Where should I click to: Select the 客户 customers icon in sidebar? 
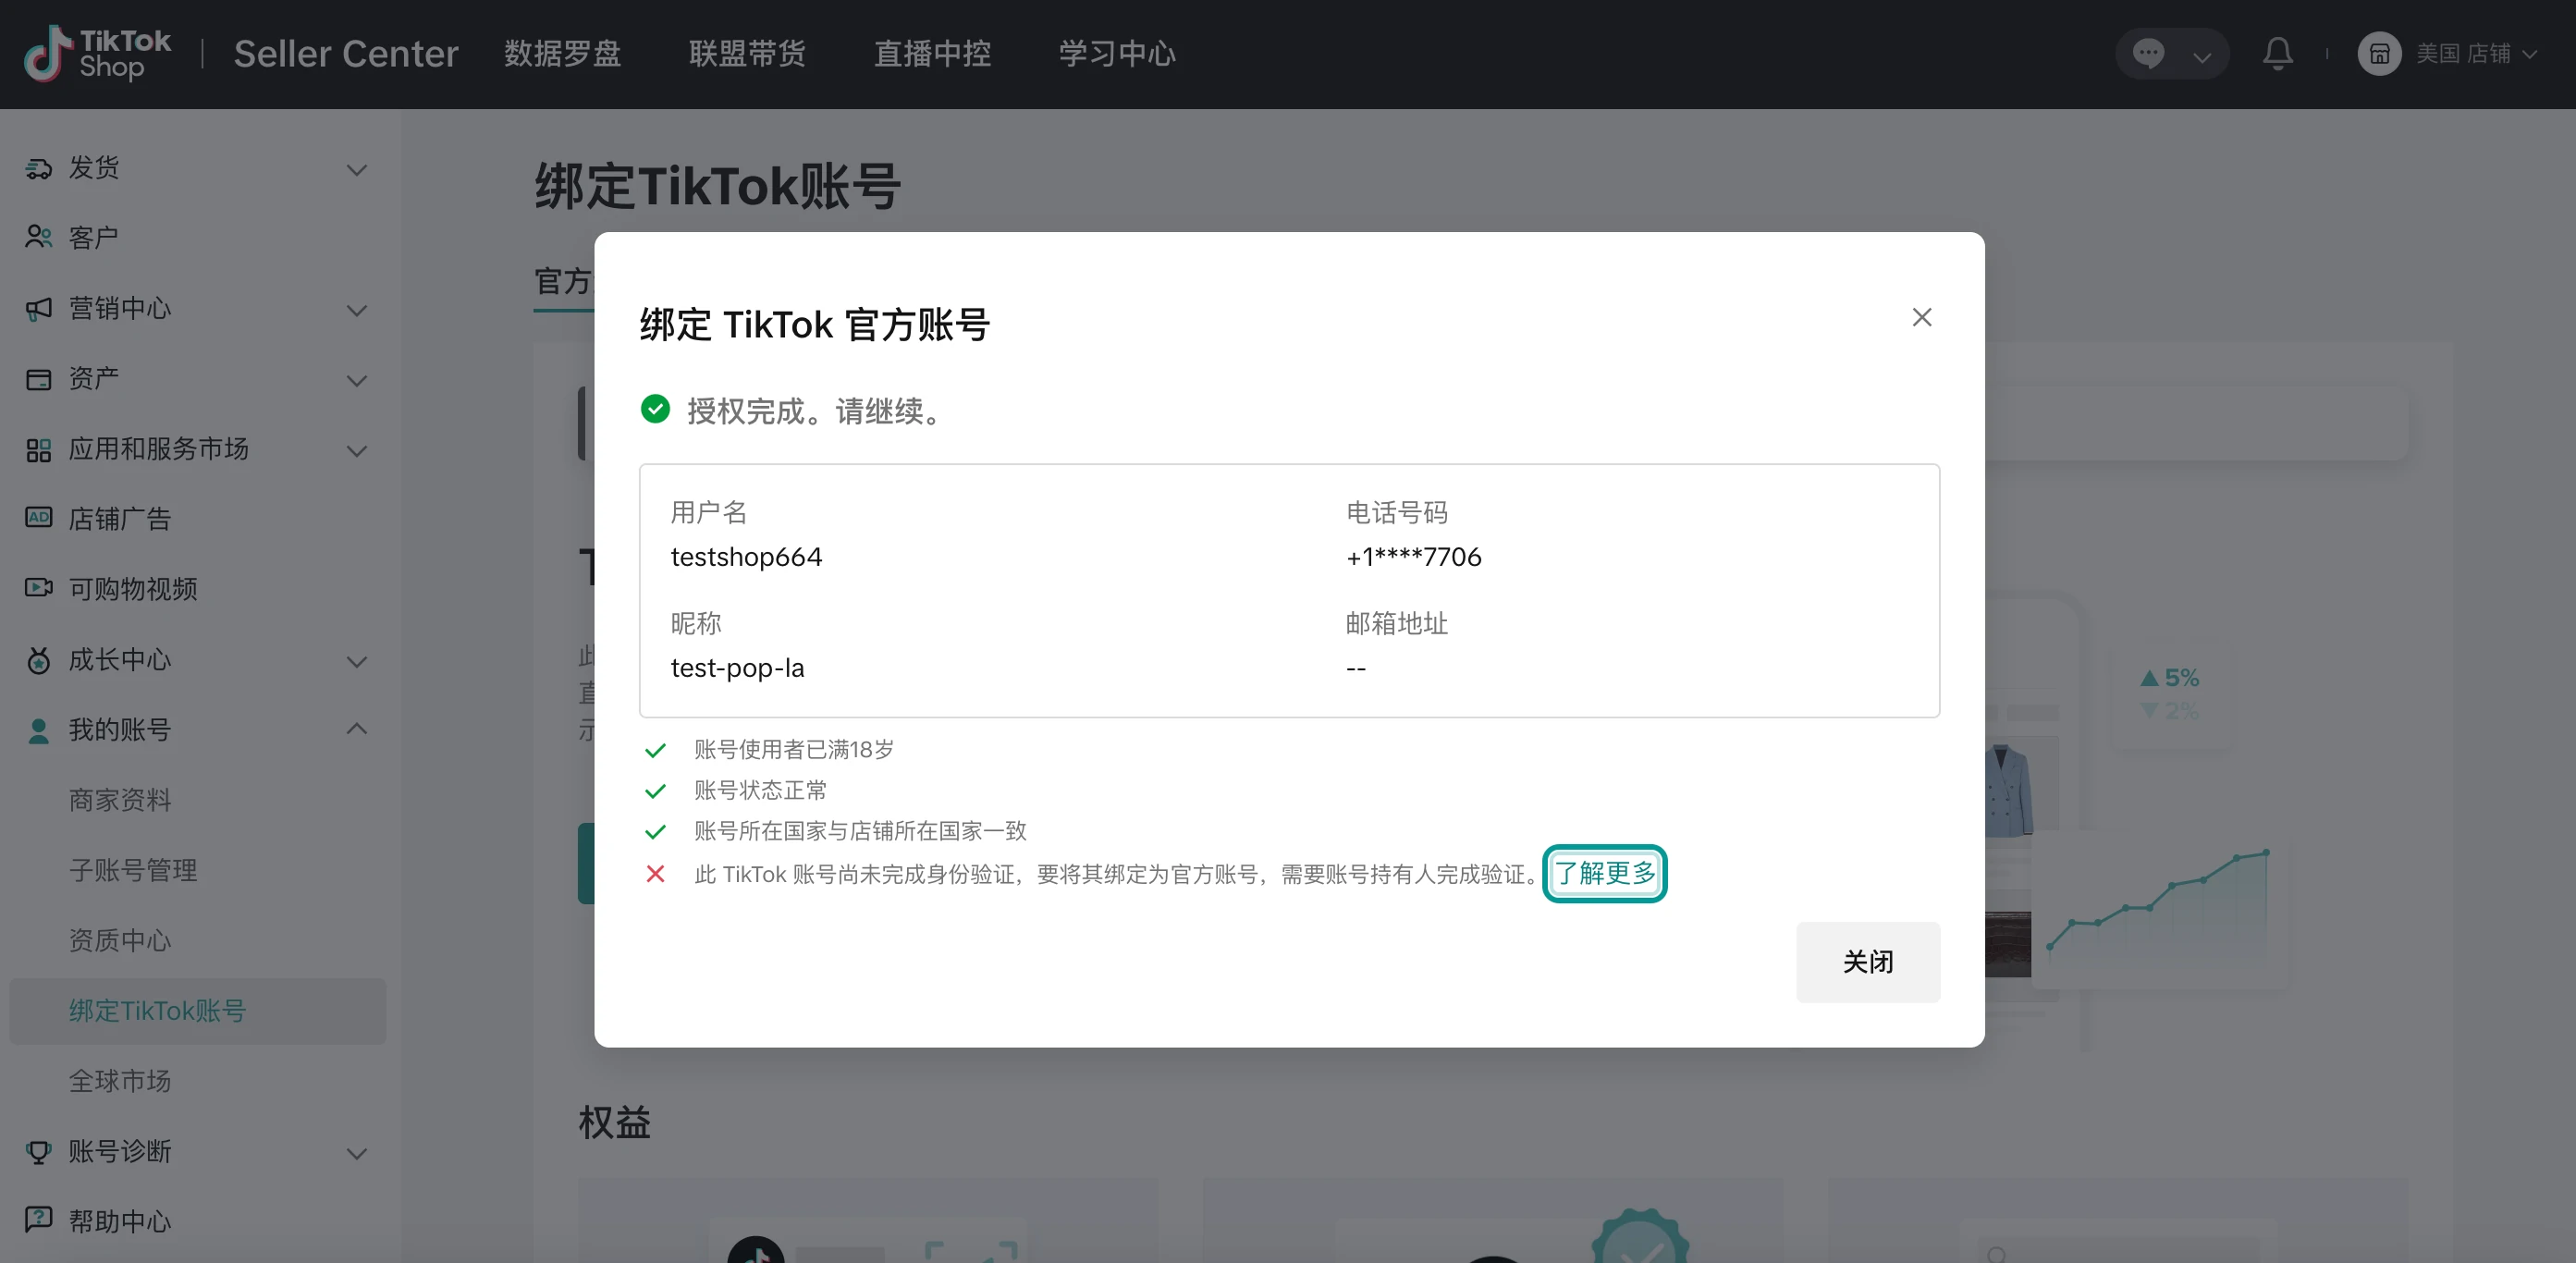click(x=38, y=237)
